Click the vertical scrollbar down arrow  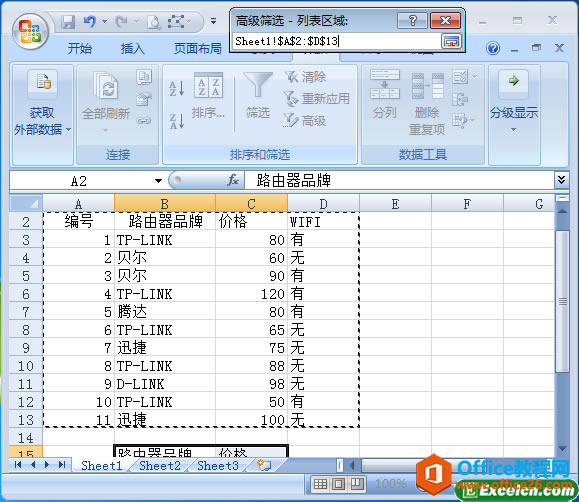(x=562, y=449)
